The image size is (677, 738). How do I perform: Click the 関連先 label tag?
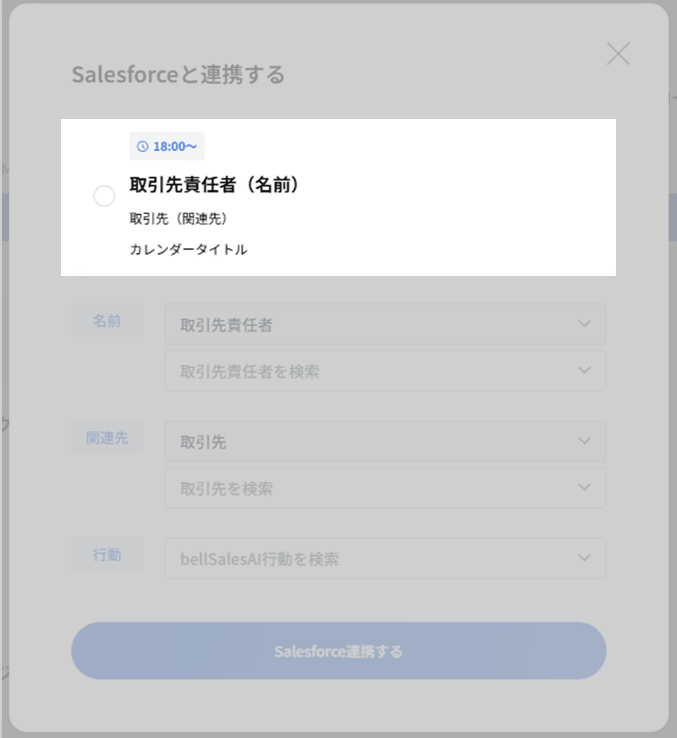point(106,437)
